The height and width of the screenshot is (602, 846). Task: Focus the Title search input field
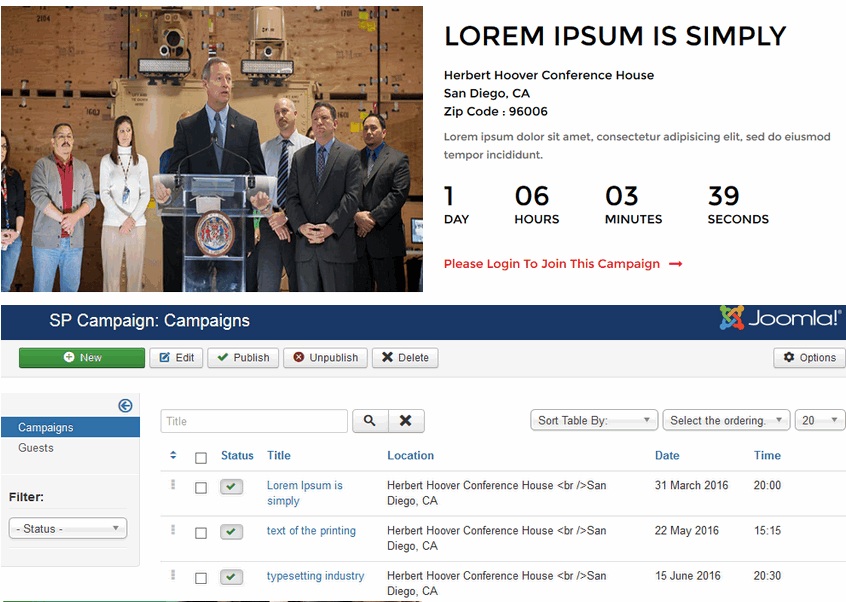coord(254,421)
